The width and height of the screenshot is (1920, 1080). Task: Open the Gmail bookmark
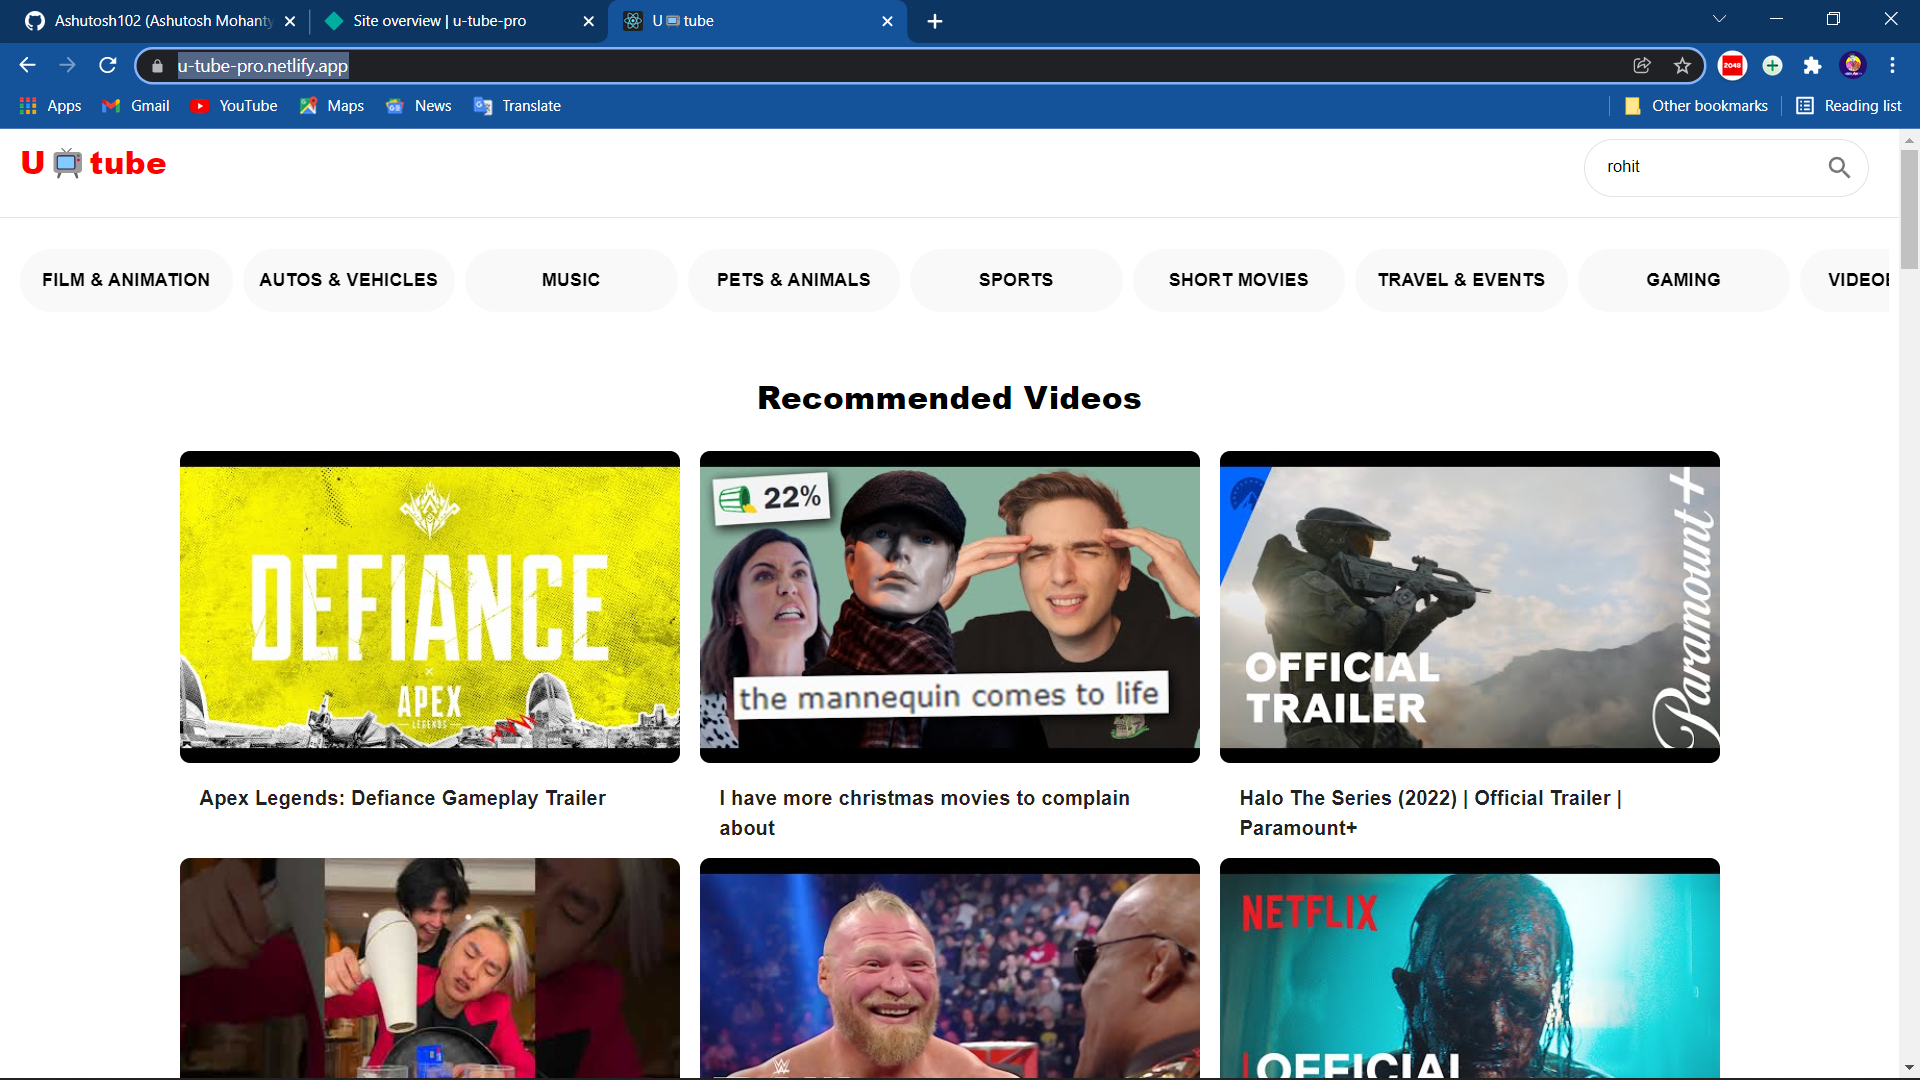(x=136, y=106)
